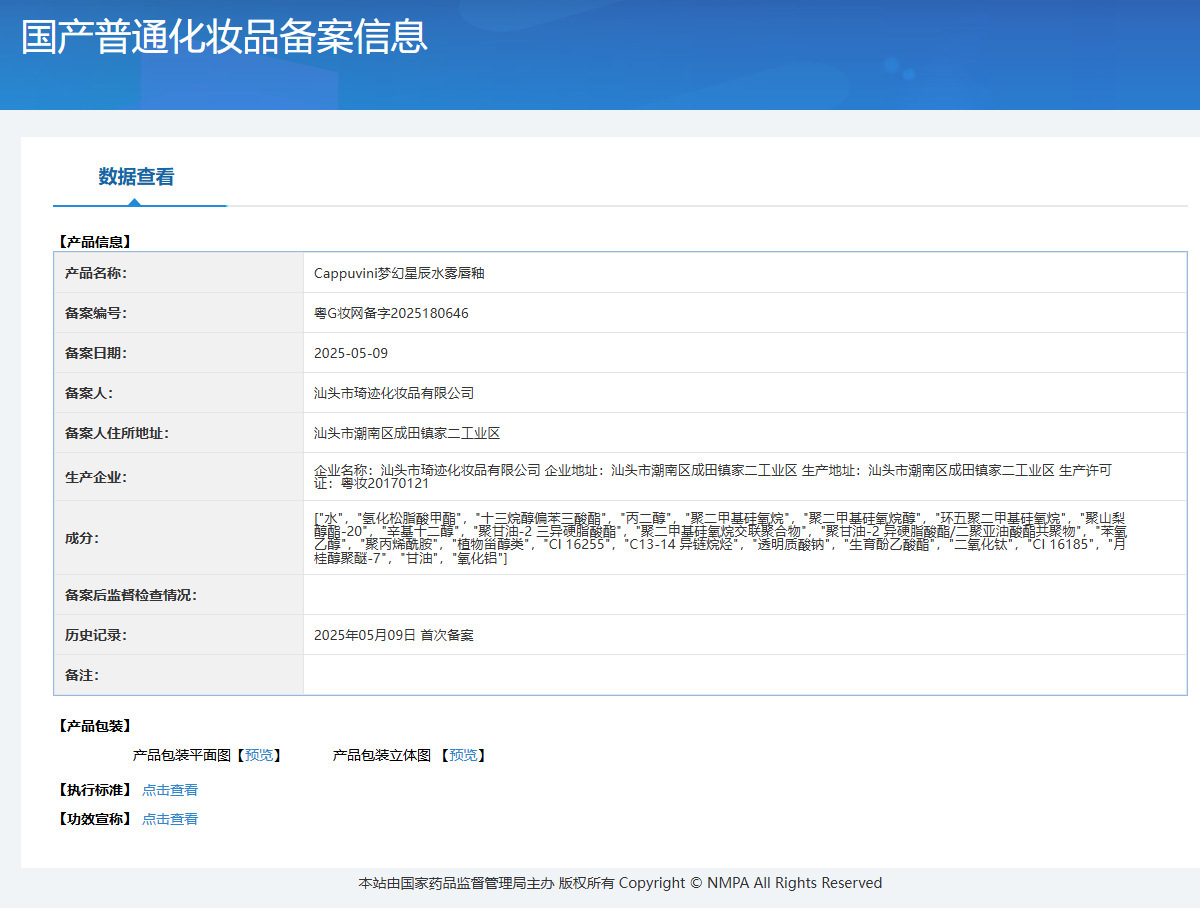
Task: Click the filer name 汕头市琦迹化妆品有限公司
Action: coord(394,393)
